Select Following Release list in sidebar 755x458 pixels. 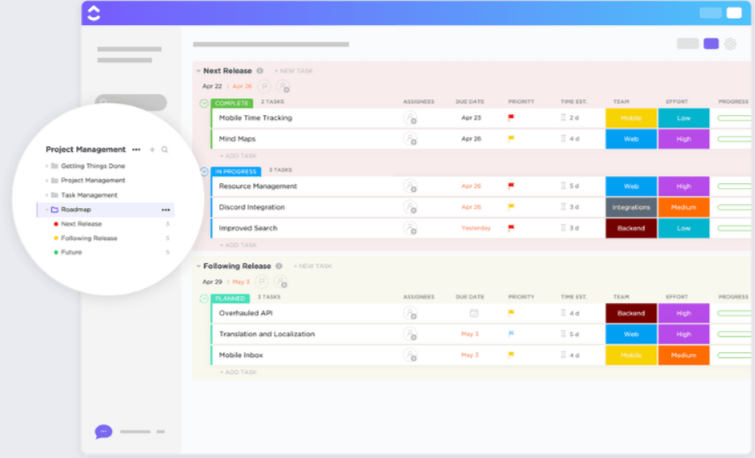pos(89,238)
